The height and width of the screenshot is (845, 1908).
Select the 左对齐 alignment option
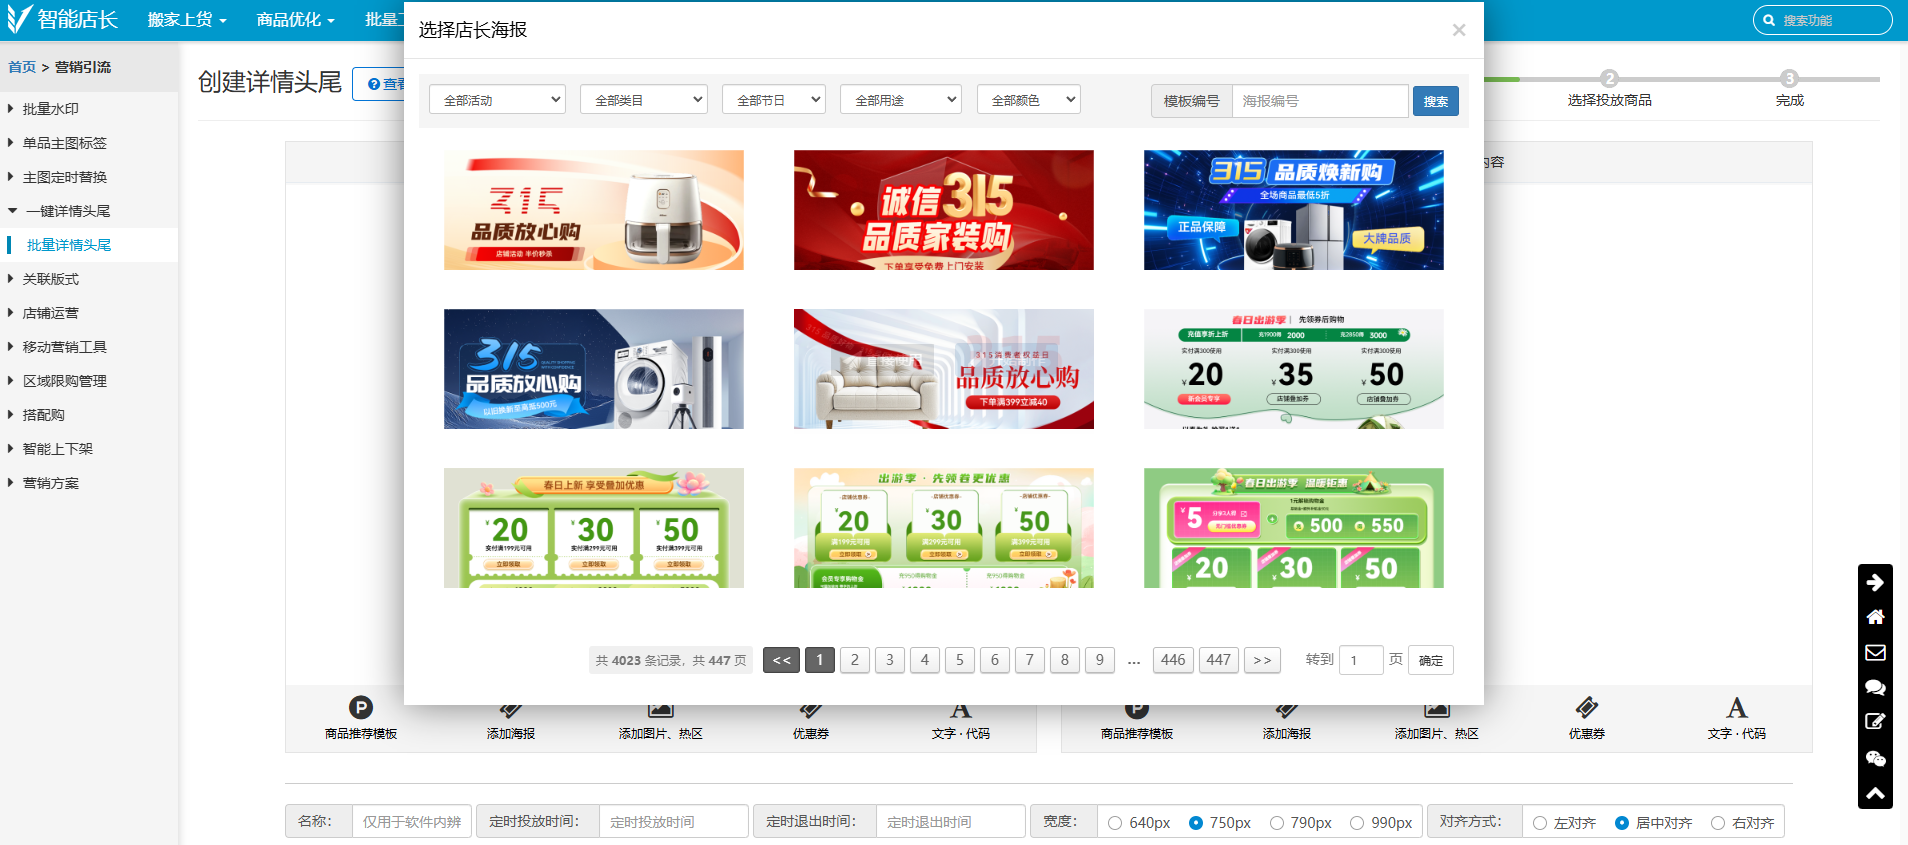pyautogui.click(x=1540, y=823)
